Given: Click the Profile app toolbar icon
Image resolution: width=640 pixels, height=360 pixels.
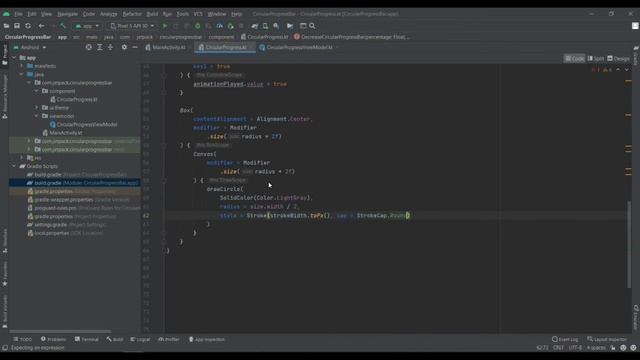Looking at the screenshot, I should 220,26.
